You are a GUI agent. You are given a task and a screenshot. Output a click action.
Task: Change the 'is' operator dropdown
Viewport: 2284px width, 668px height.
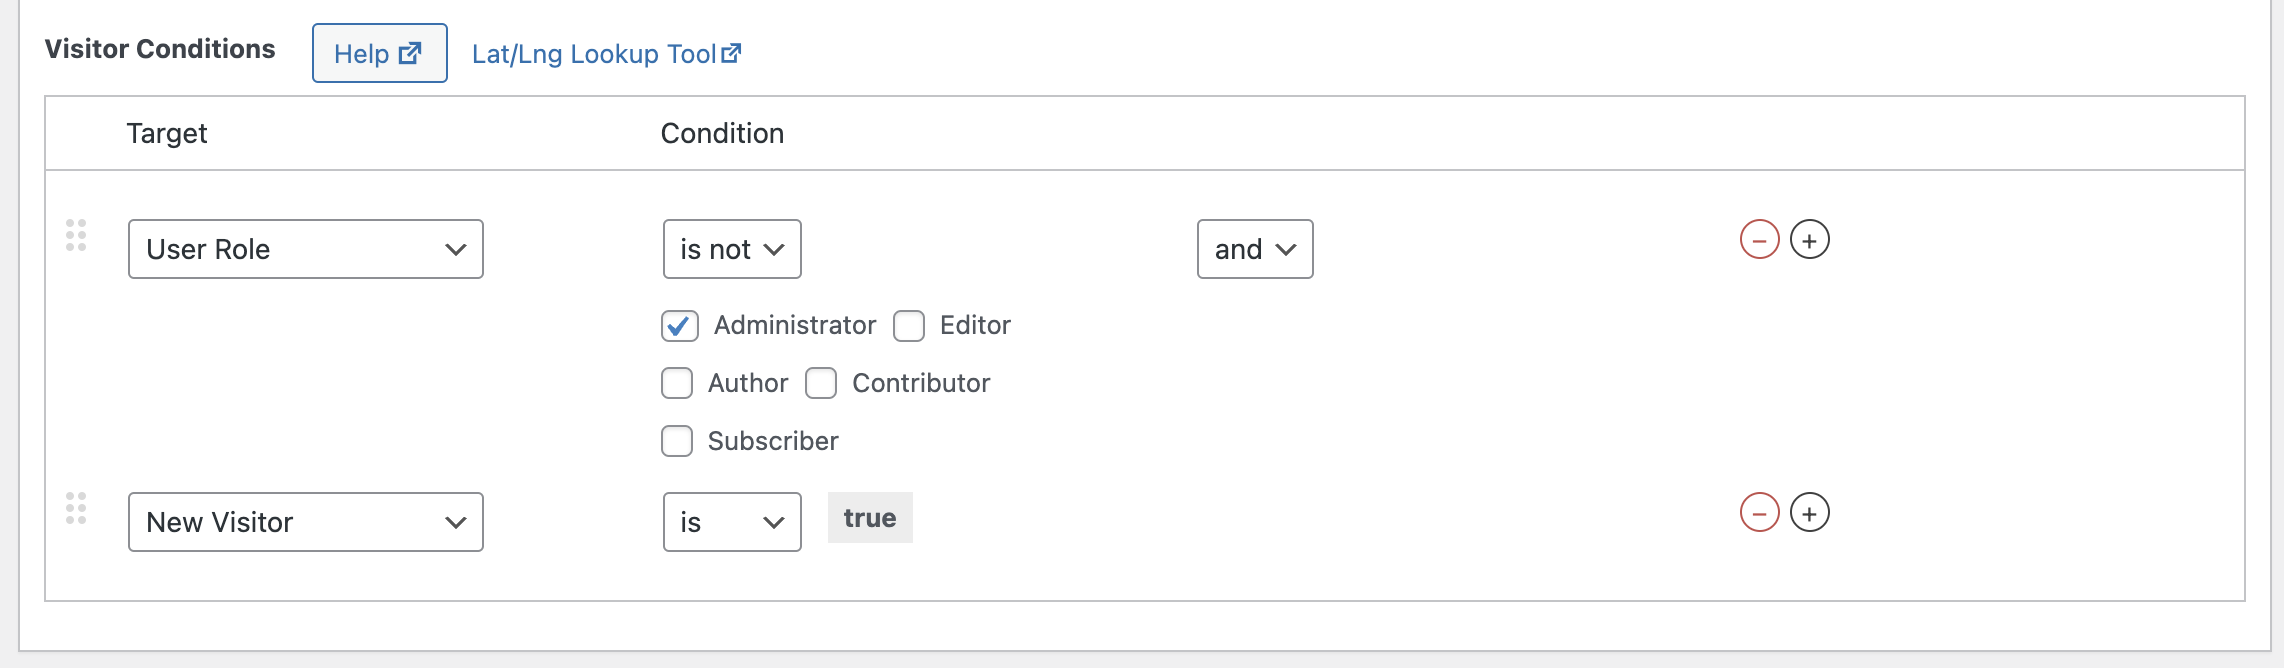click(x=732, y=522)
